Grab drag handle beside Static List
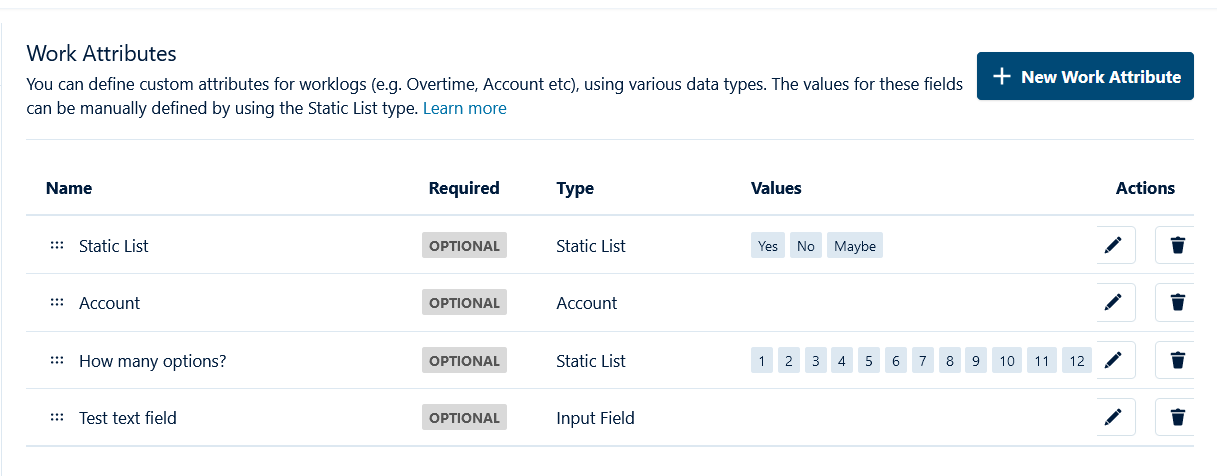This screenshot has height=476, width=1217. pos(57,245)
